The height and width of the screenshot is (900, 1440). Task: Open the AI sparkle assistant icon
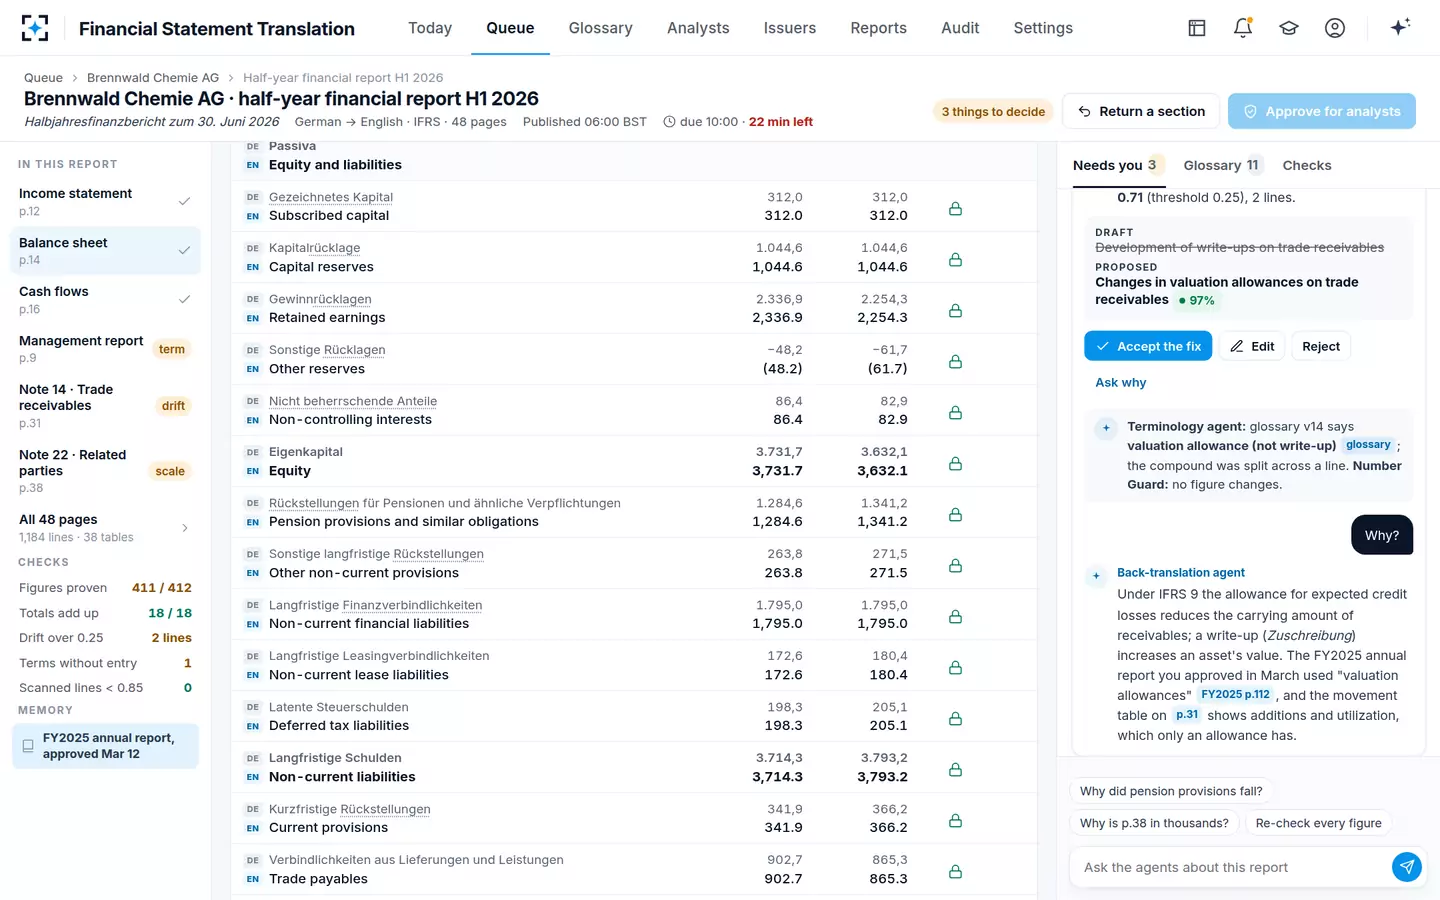pos(1400,27)
